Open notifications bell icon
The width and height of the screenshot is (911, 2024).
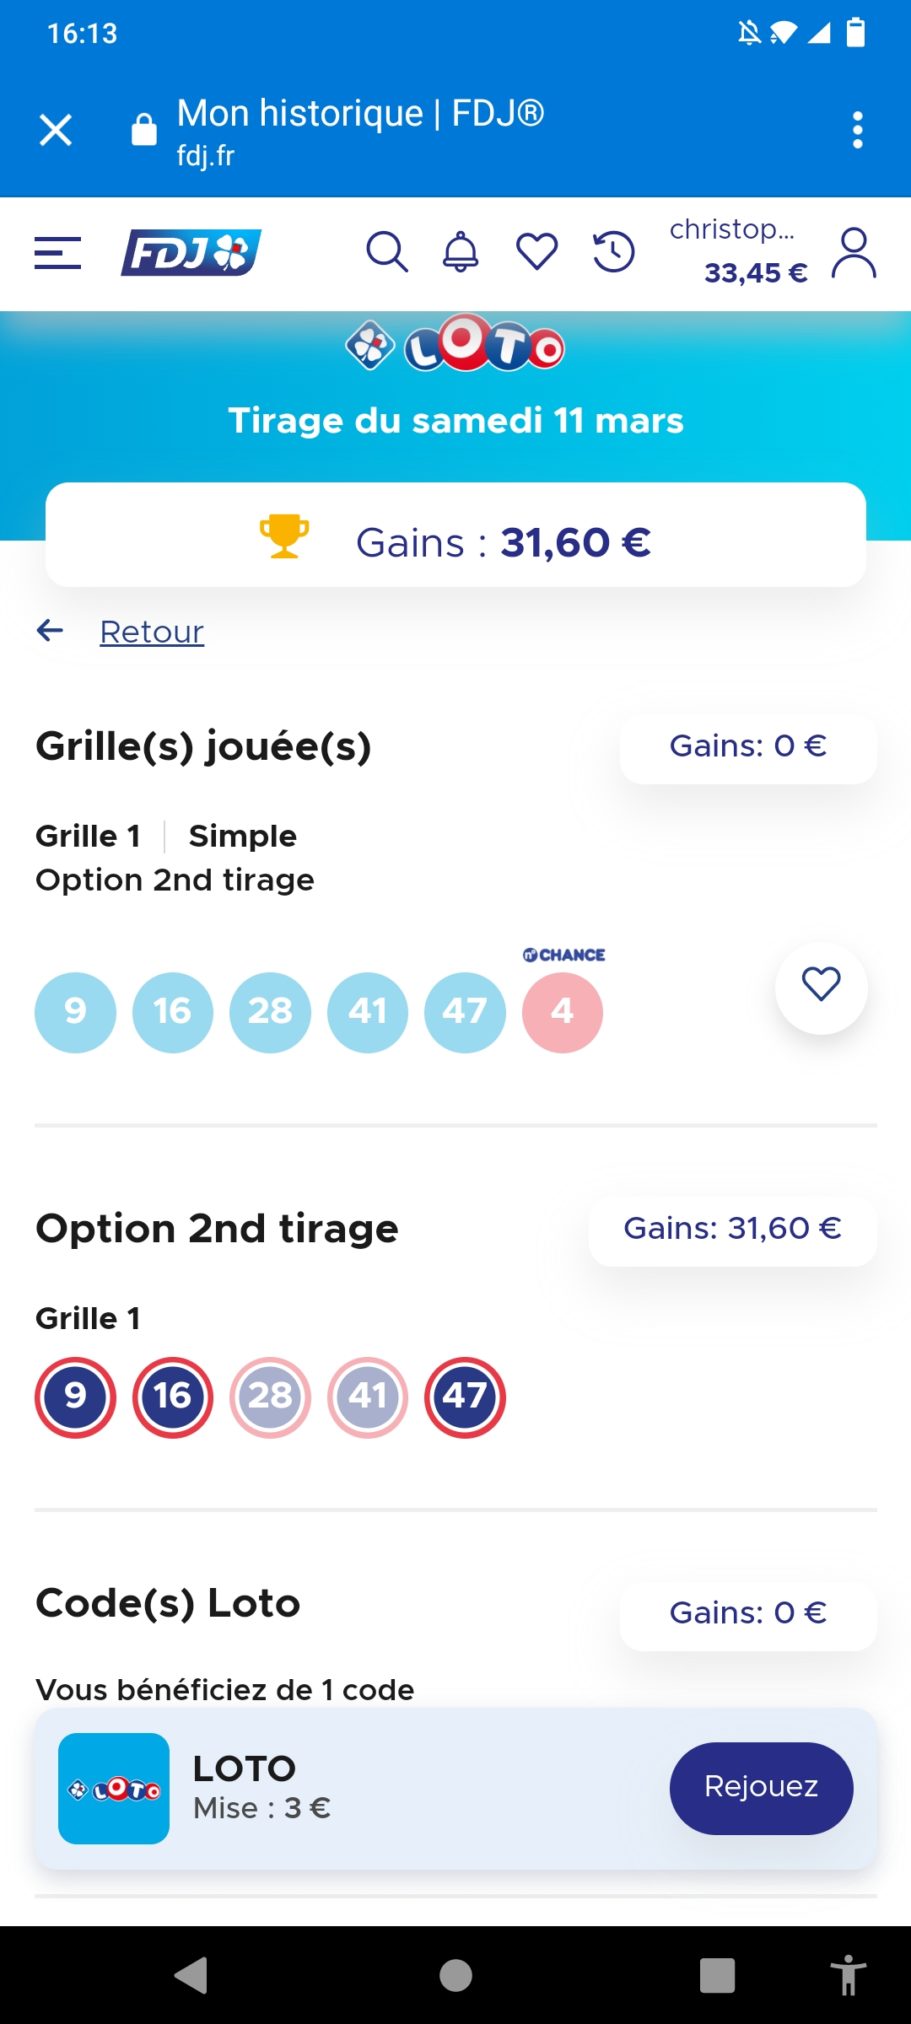pyautogui.click(x=461, y=252)
